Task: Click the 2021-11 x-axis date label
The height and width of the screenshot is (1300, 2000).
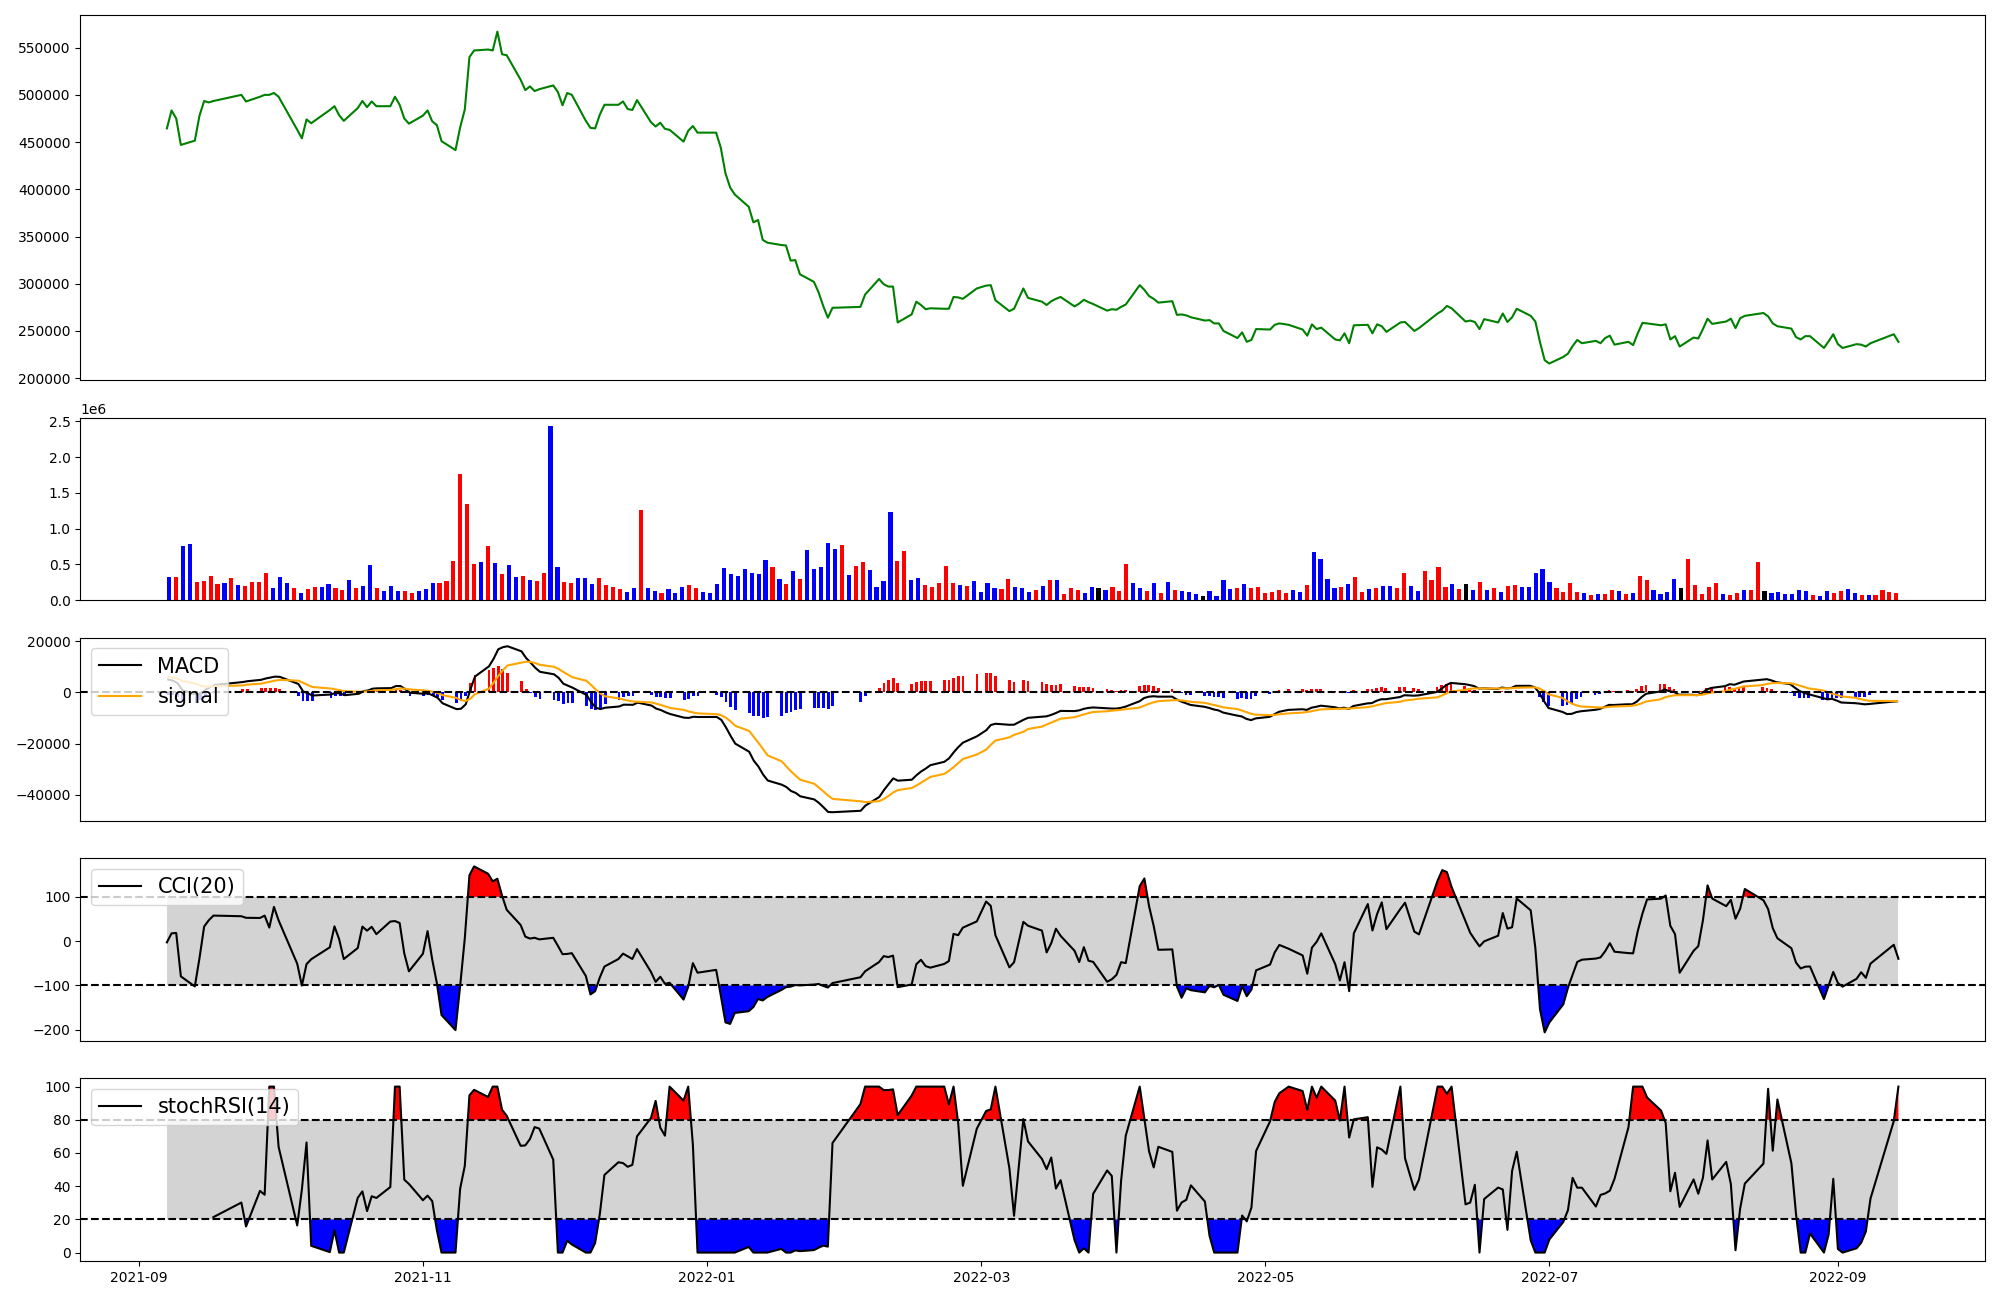Action: coord(423,1277)
